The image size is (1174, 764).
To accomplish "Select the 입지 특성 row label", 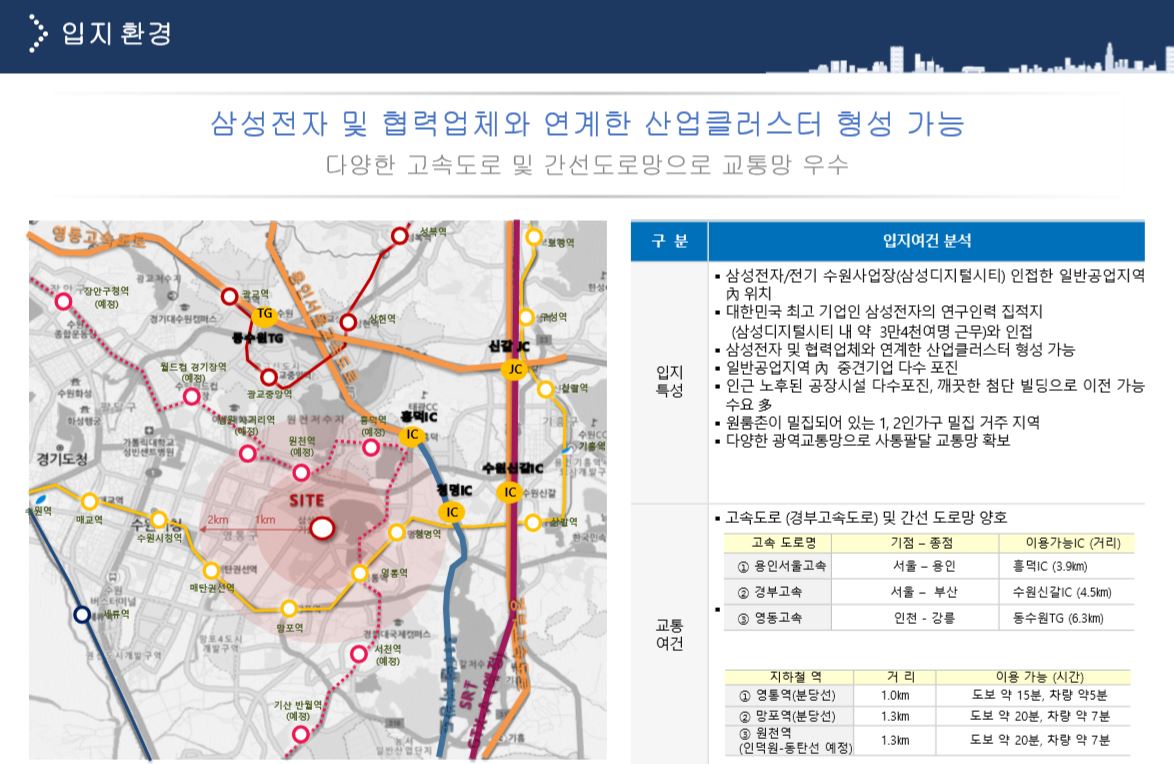I will point(669,381).
